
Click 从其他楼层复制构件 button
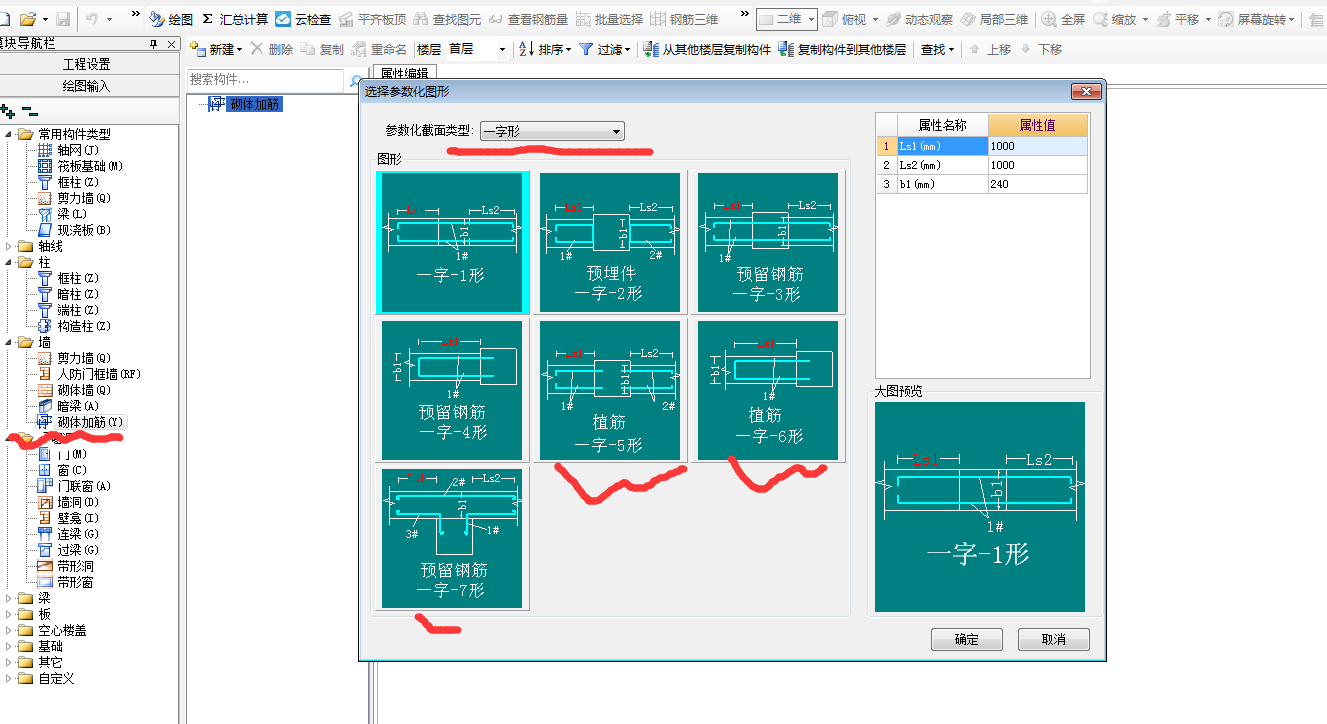click(x=707, y=49)
